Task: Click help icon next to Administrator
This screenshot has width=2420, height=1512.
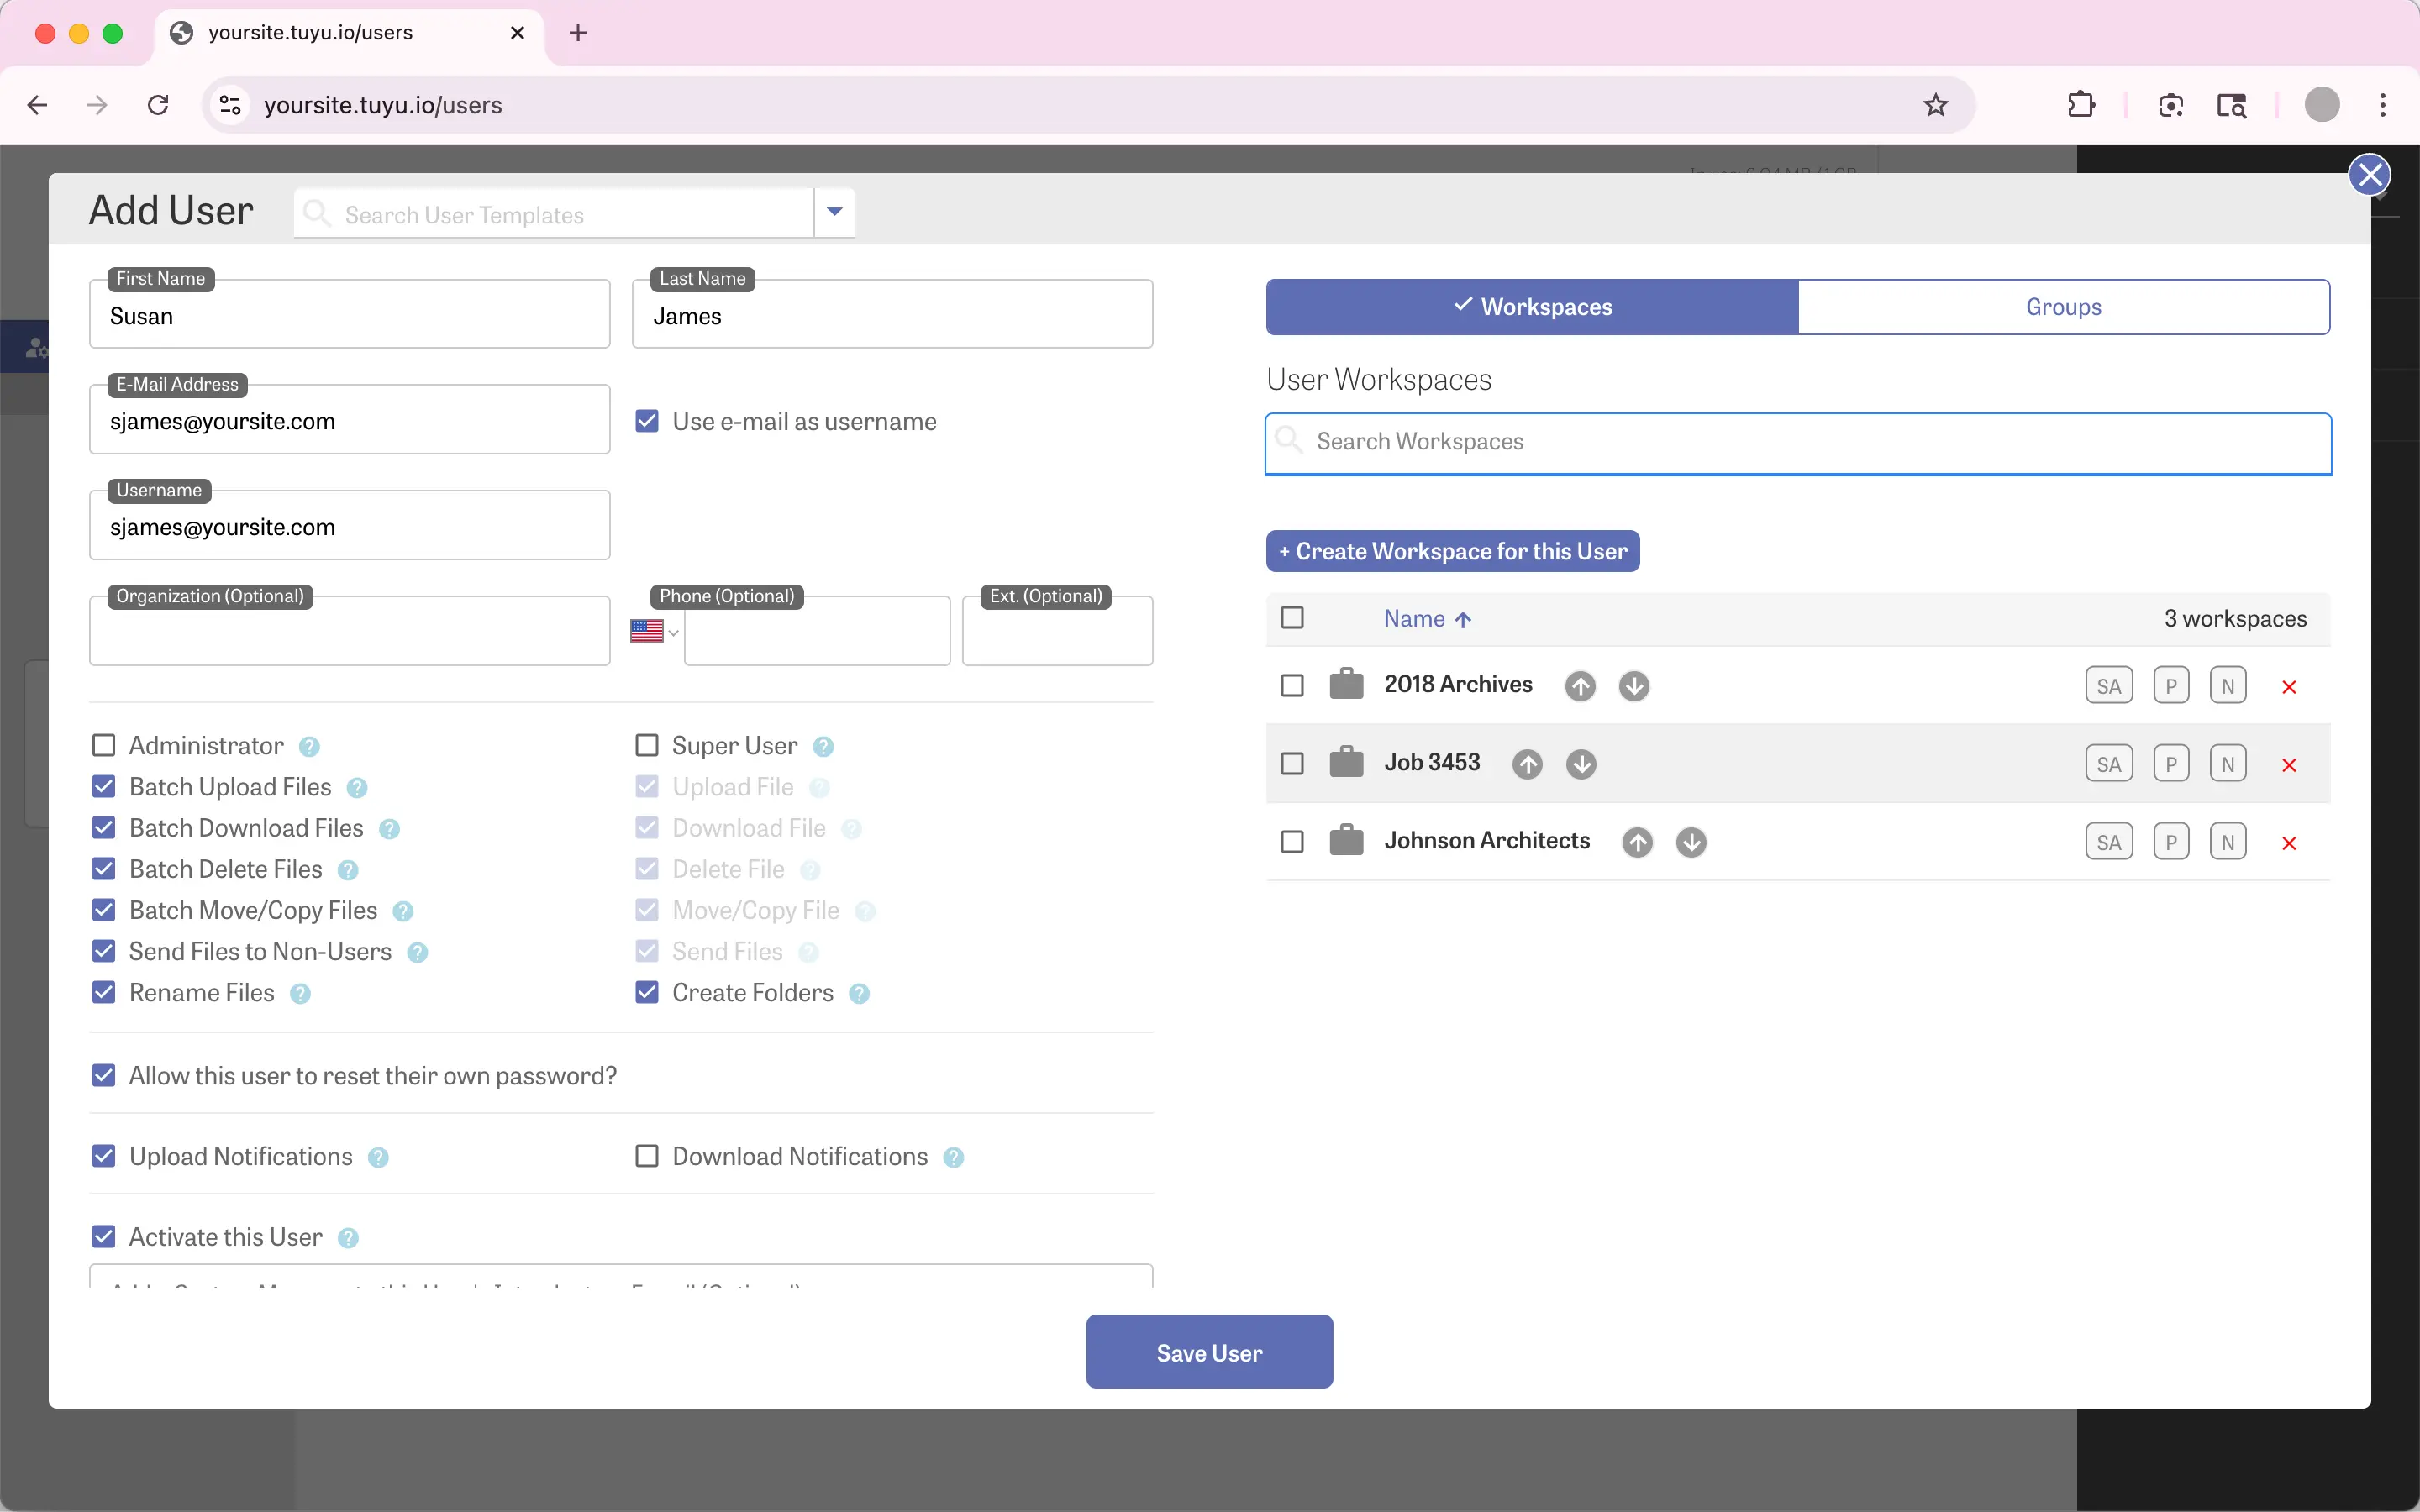Action: click(x=310, y=747)
